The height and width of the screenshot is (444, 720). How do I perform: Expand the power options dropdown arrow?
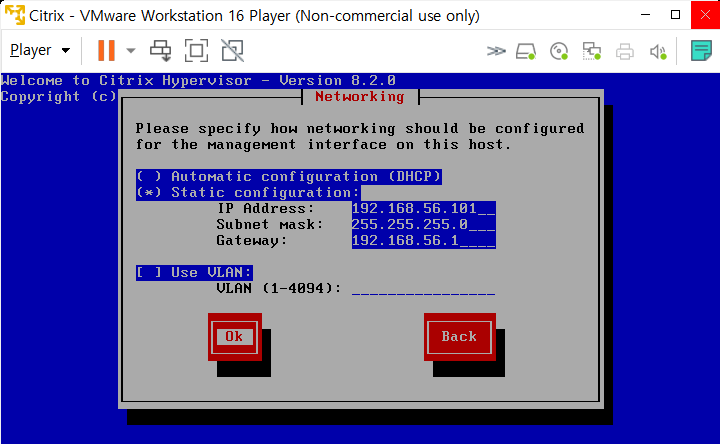(131, 51)
